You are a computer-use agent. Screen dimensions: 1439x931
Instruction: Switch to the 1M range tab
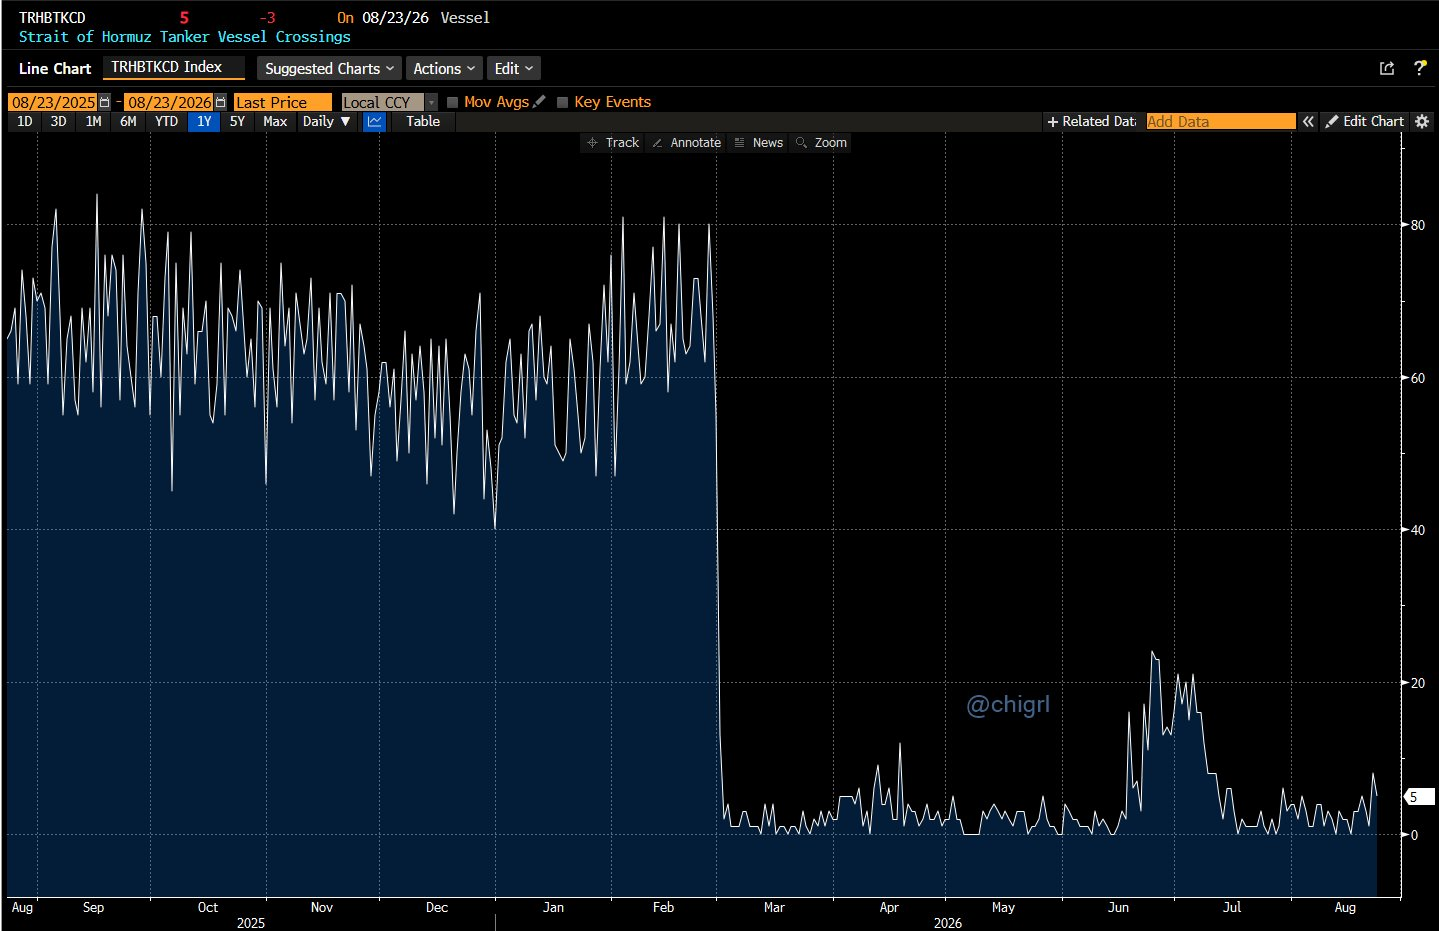click(94, 121)
